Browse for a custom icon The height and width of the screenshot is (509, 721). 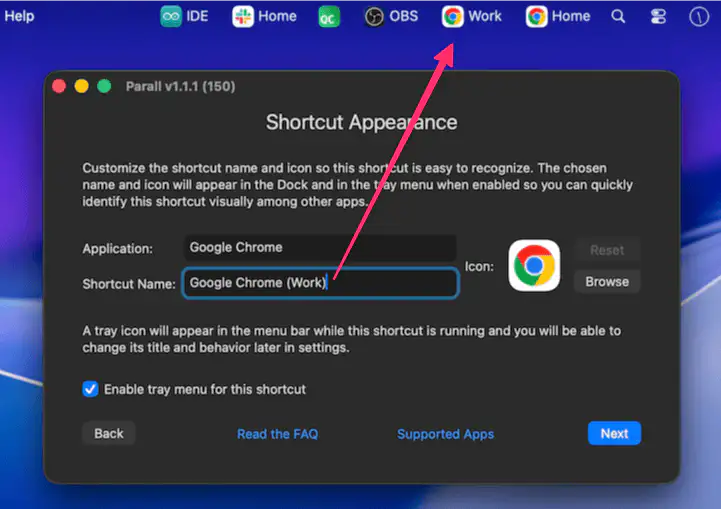point(607,282)
